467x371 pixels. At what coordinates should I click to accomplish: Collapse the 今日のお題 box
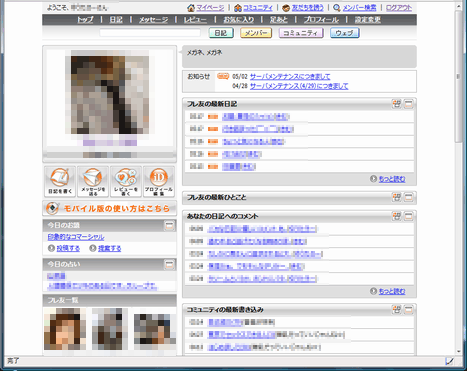pyautogui.click(x=169, y=225)
